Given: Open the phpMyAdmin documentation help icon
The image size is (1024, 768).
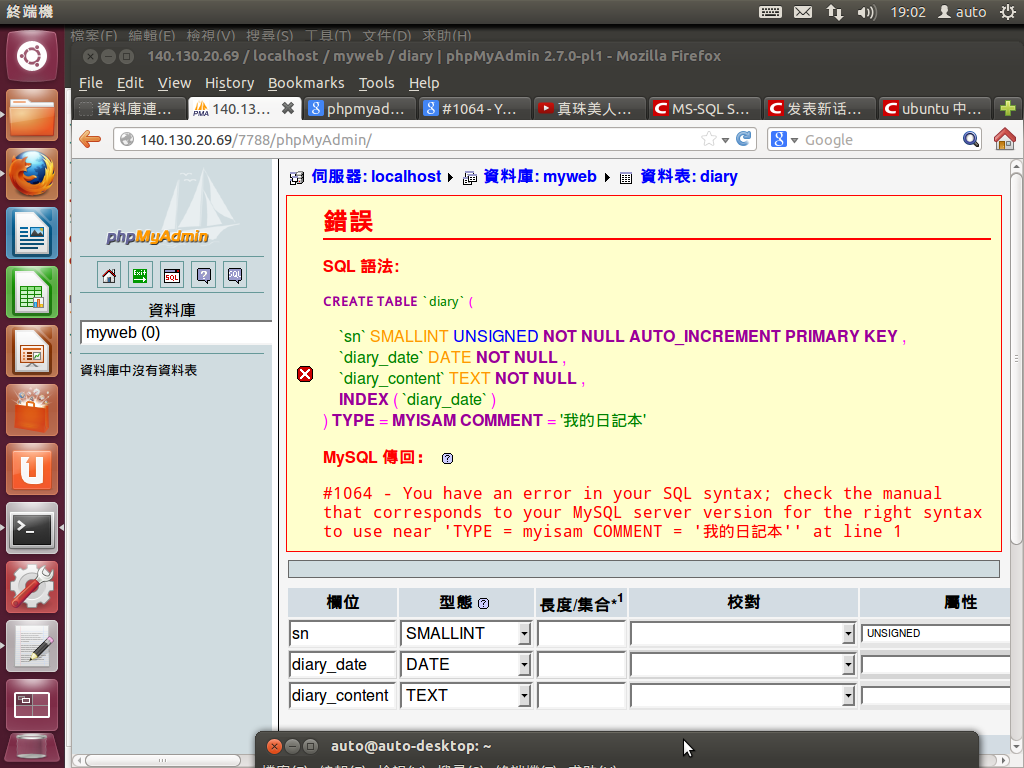Looking at the screenshot, I should (x=203, y=275).
